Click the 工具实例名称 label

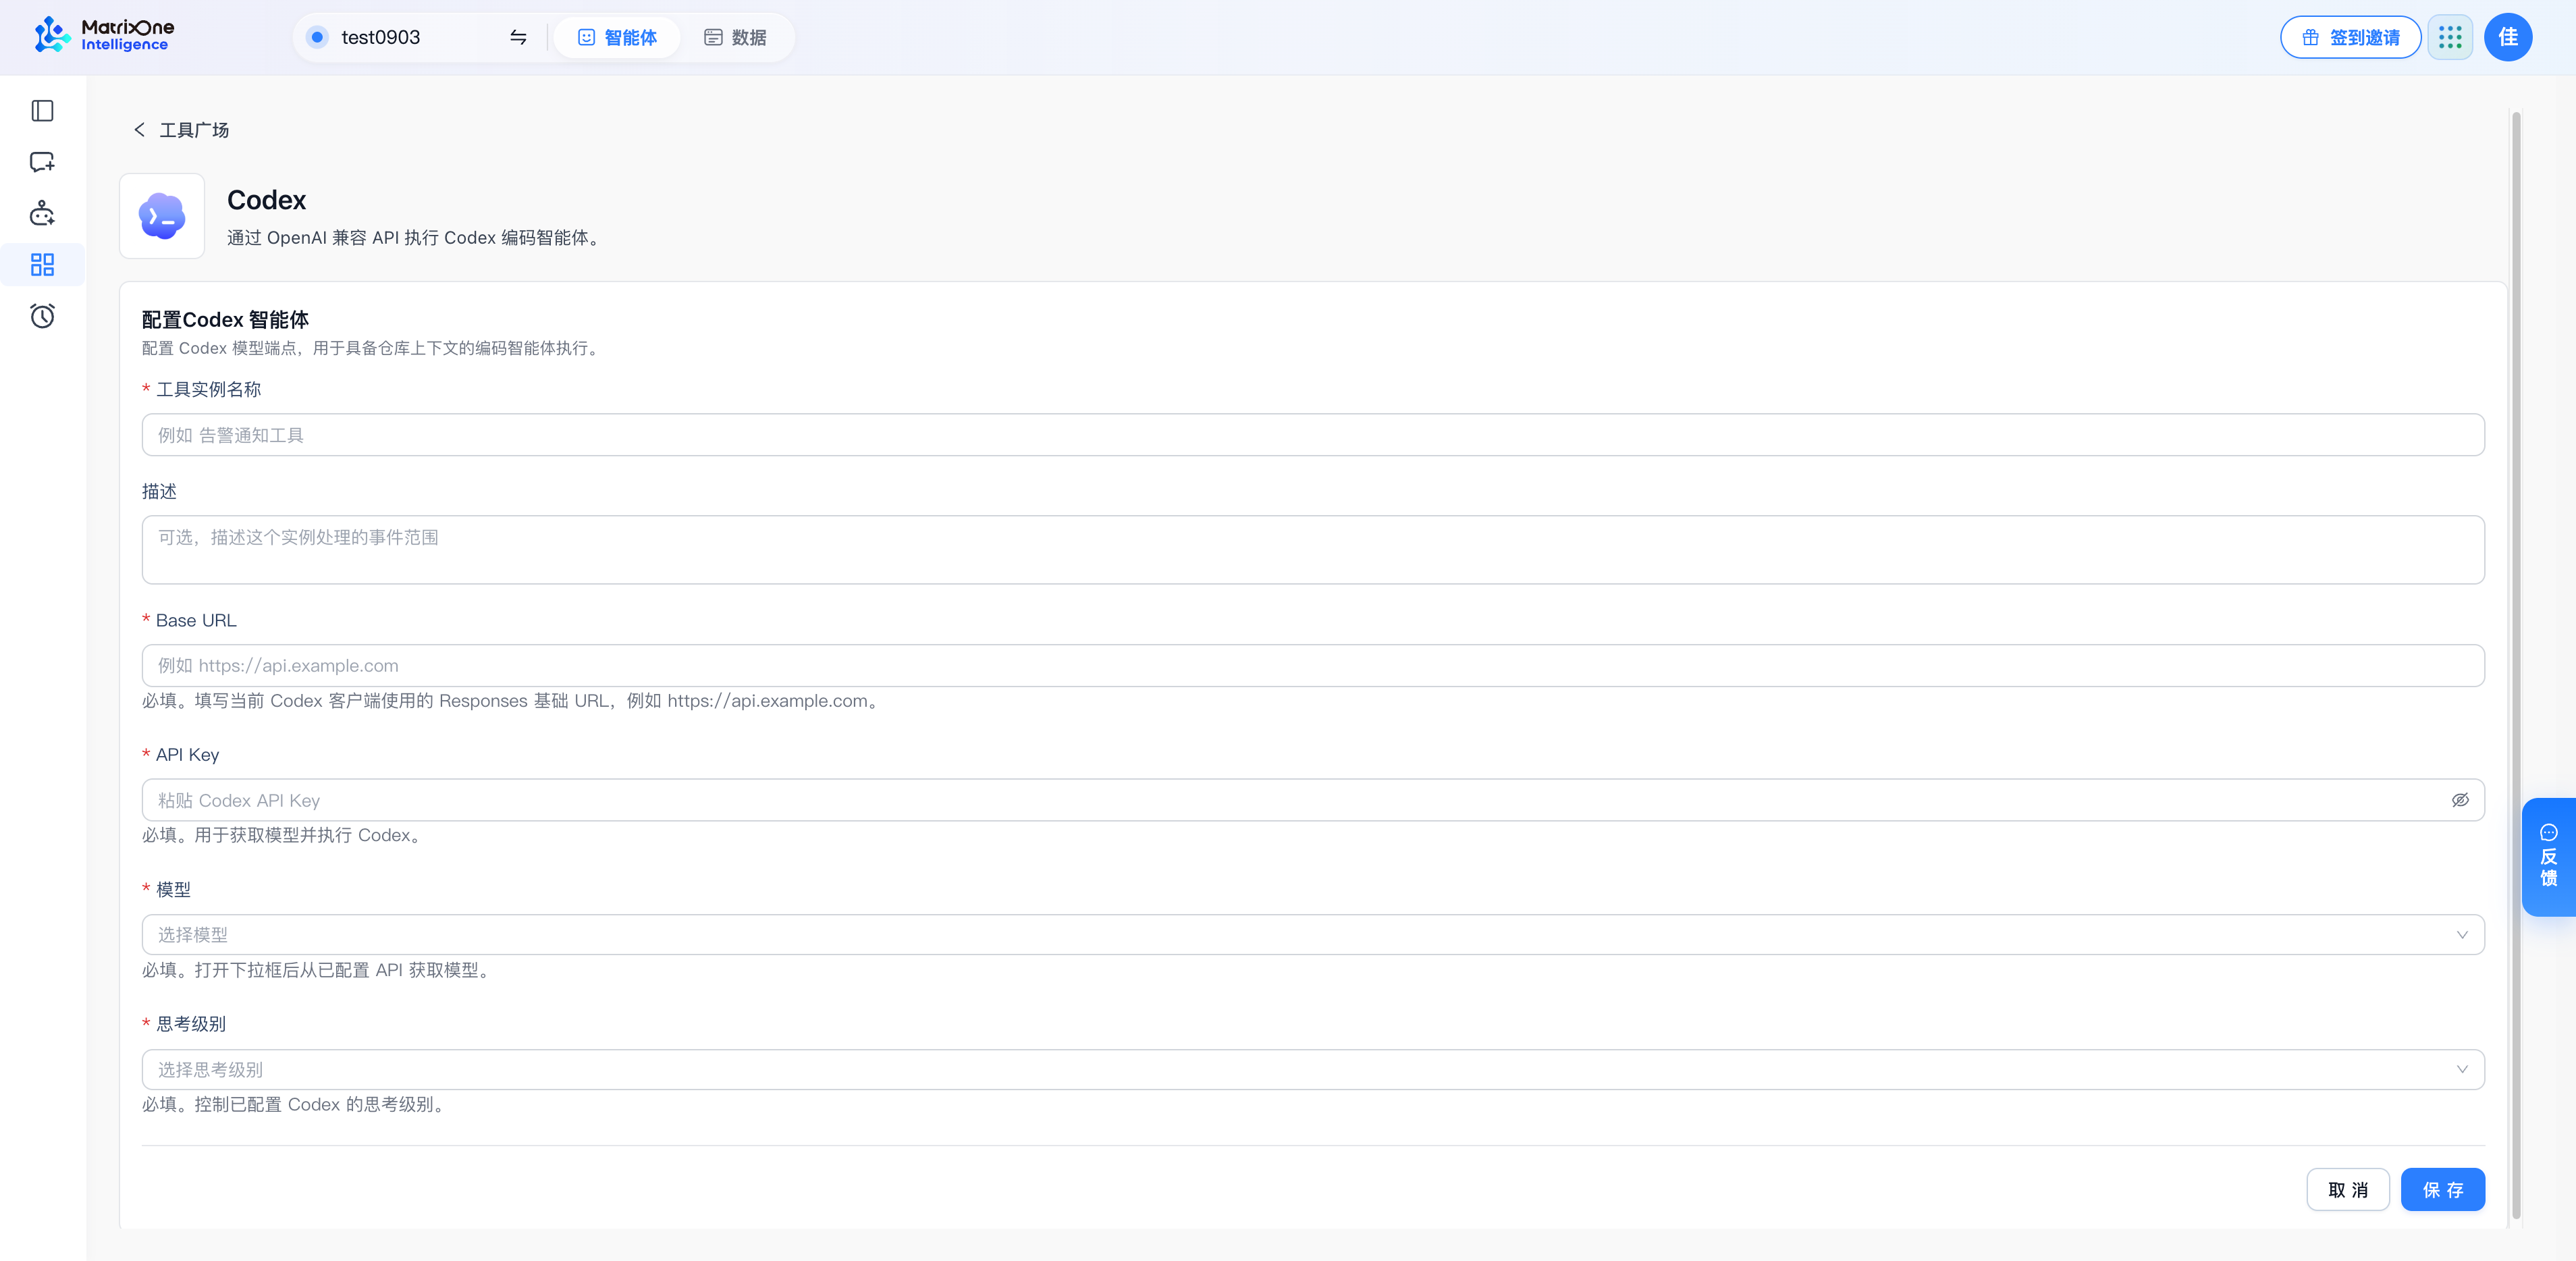click(x=208, y=390)
